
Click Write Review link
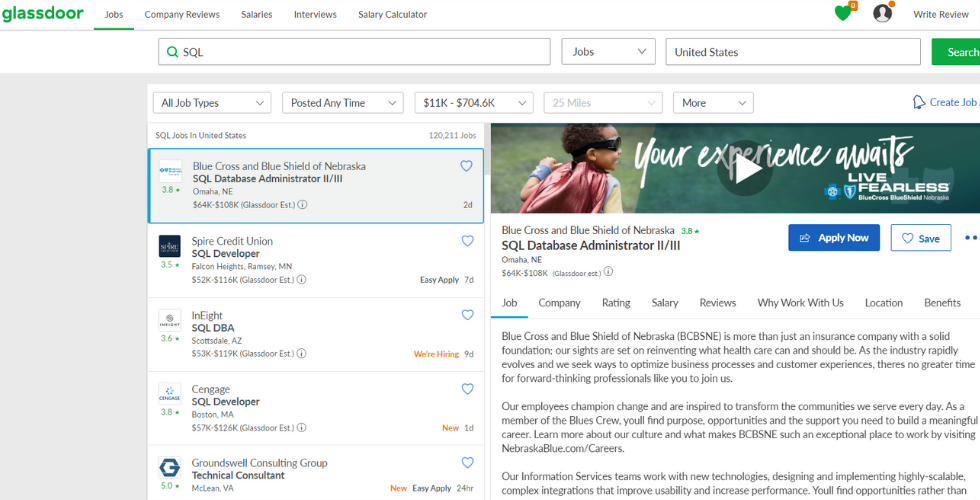[x=941, y=14]
